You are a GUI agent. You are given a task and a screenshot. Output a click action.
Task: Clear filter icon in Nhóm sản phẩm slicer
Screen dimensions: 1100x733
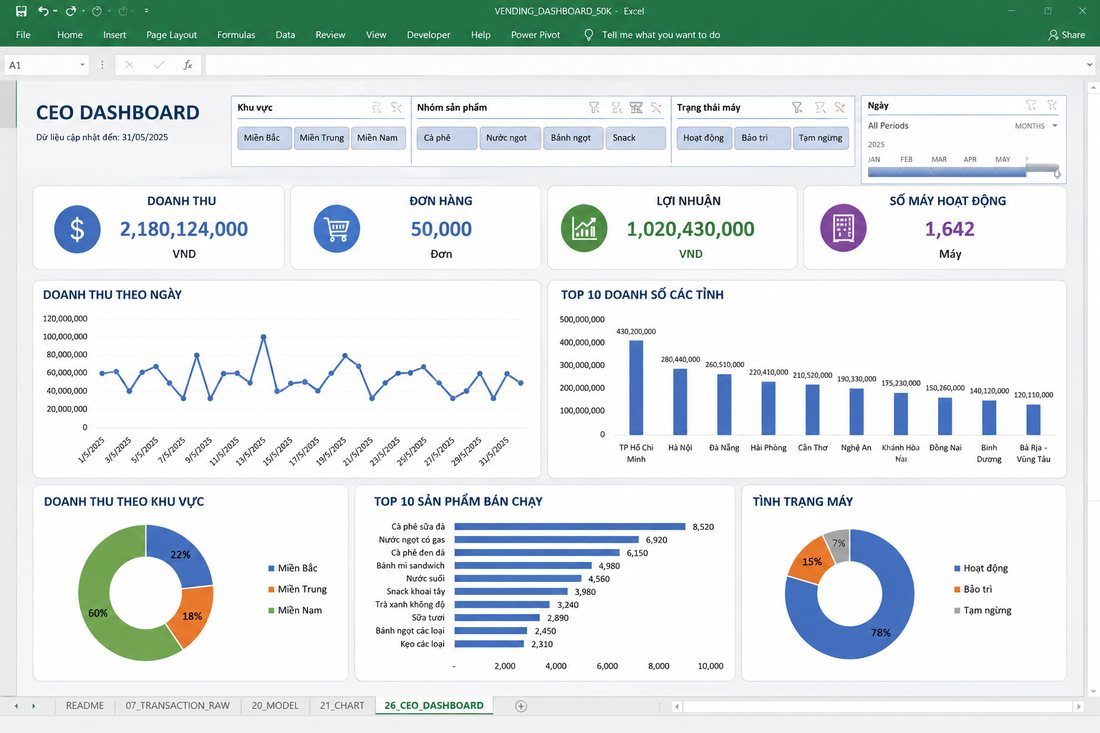(x=657, y=107)
